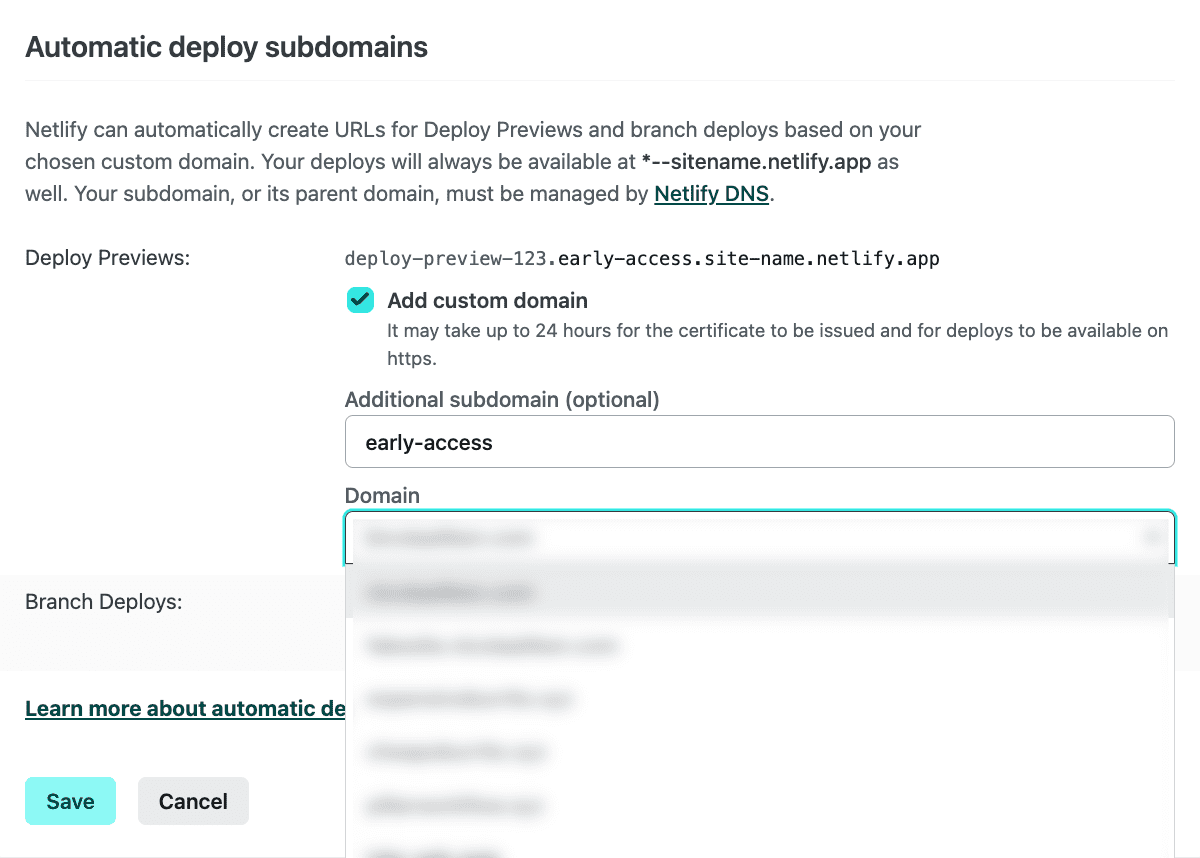Image resolution: width=1200 pixels, height=858 pixels.
Task: Pick the third domain in the dropdown list
Action: (x=759, y=698)
